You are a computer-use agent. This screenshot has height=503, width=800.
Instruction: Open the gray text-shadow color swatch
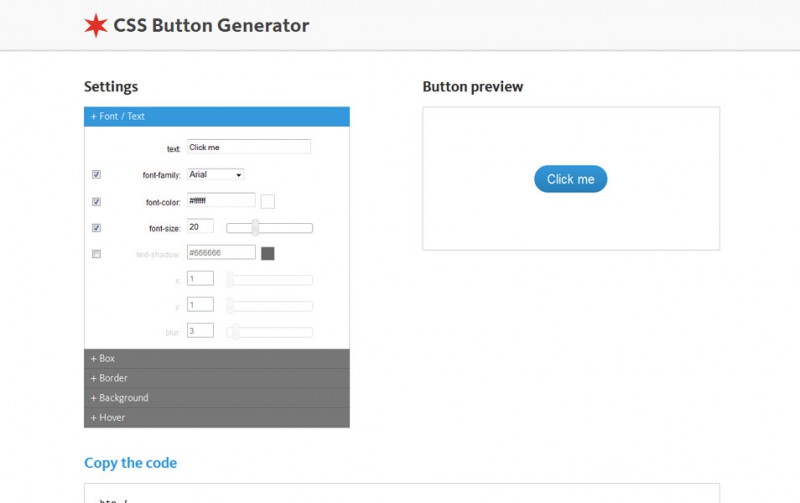point(268,254)
